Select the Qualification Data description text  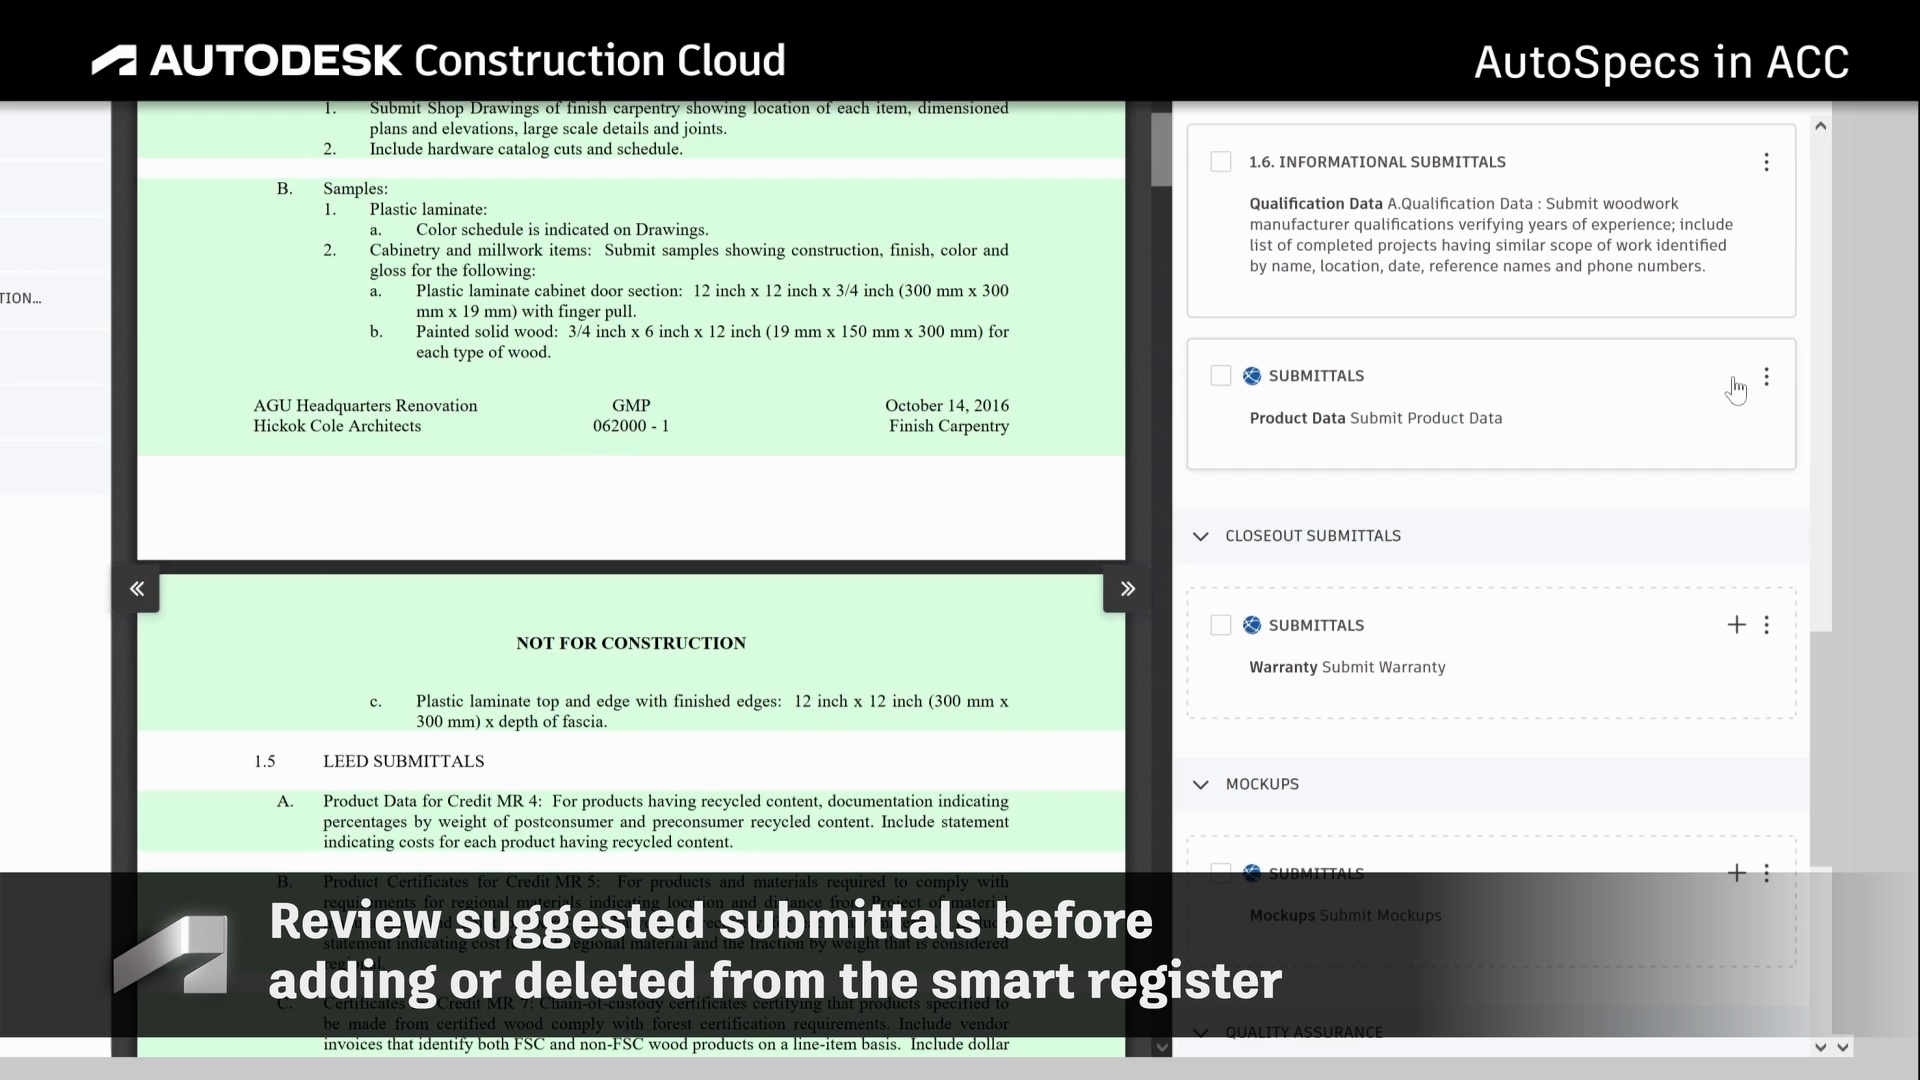(1491, 235)
